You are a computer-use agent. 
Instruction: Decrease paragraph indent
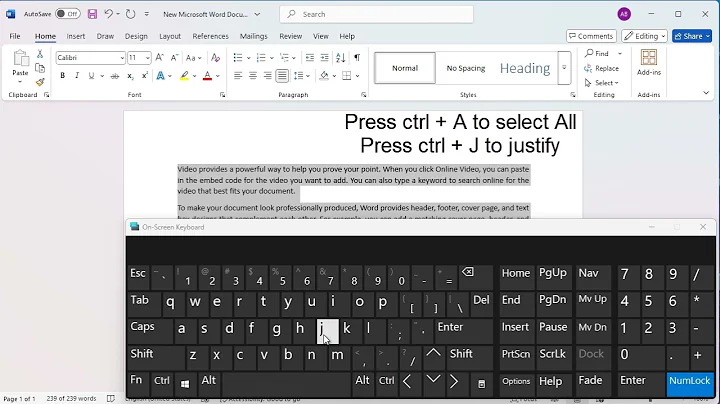click(310, 57)
